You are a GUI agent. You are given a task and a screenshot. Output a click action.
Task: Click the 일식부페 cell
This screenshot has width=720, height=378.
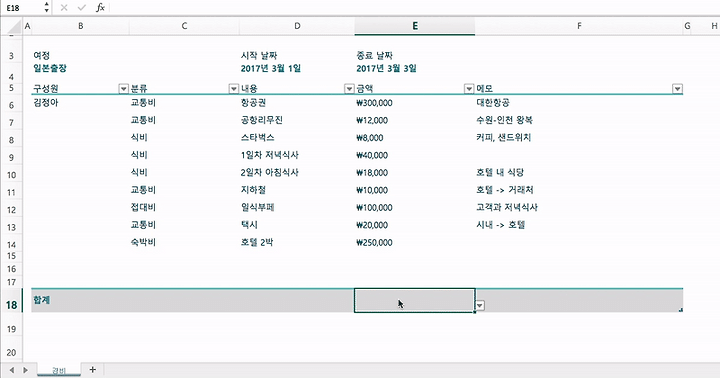tap(258, 208)
